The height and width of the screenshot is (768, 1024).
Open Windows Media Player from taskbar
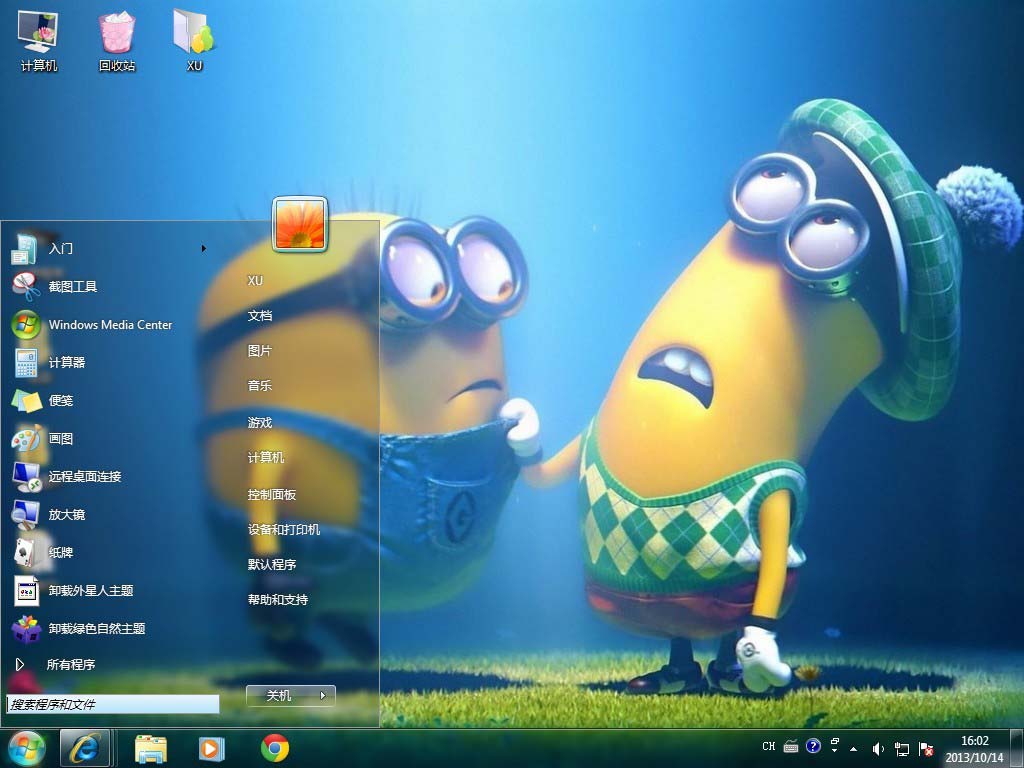point(211,747)
